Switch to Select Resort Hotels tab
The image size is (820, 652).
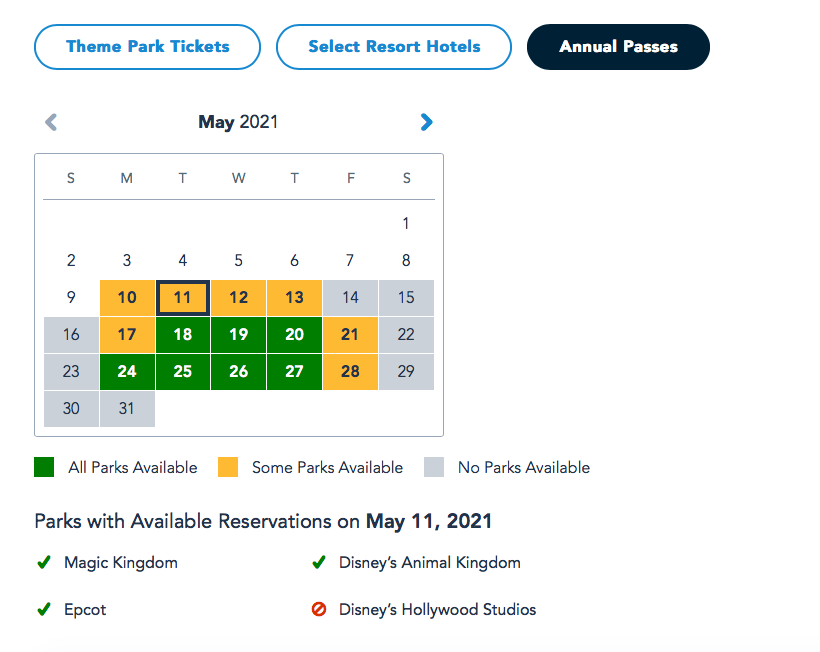[x=394, y=47]
